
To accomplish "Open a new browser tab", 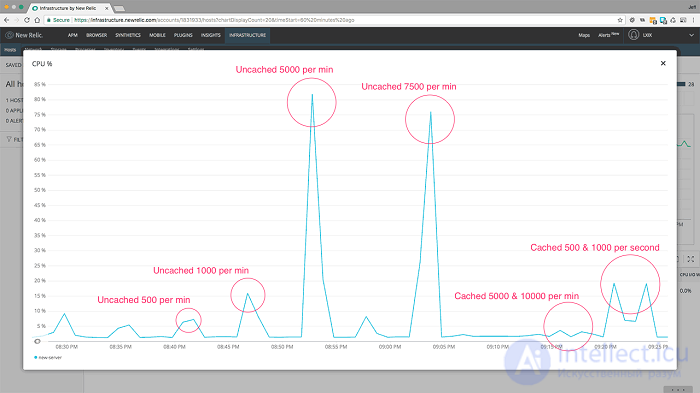I will coord(119,8).
